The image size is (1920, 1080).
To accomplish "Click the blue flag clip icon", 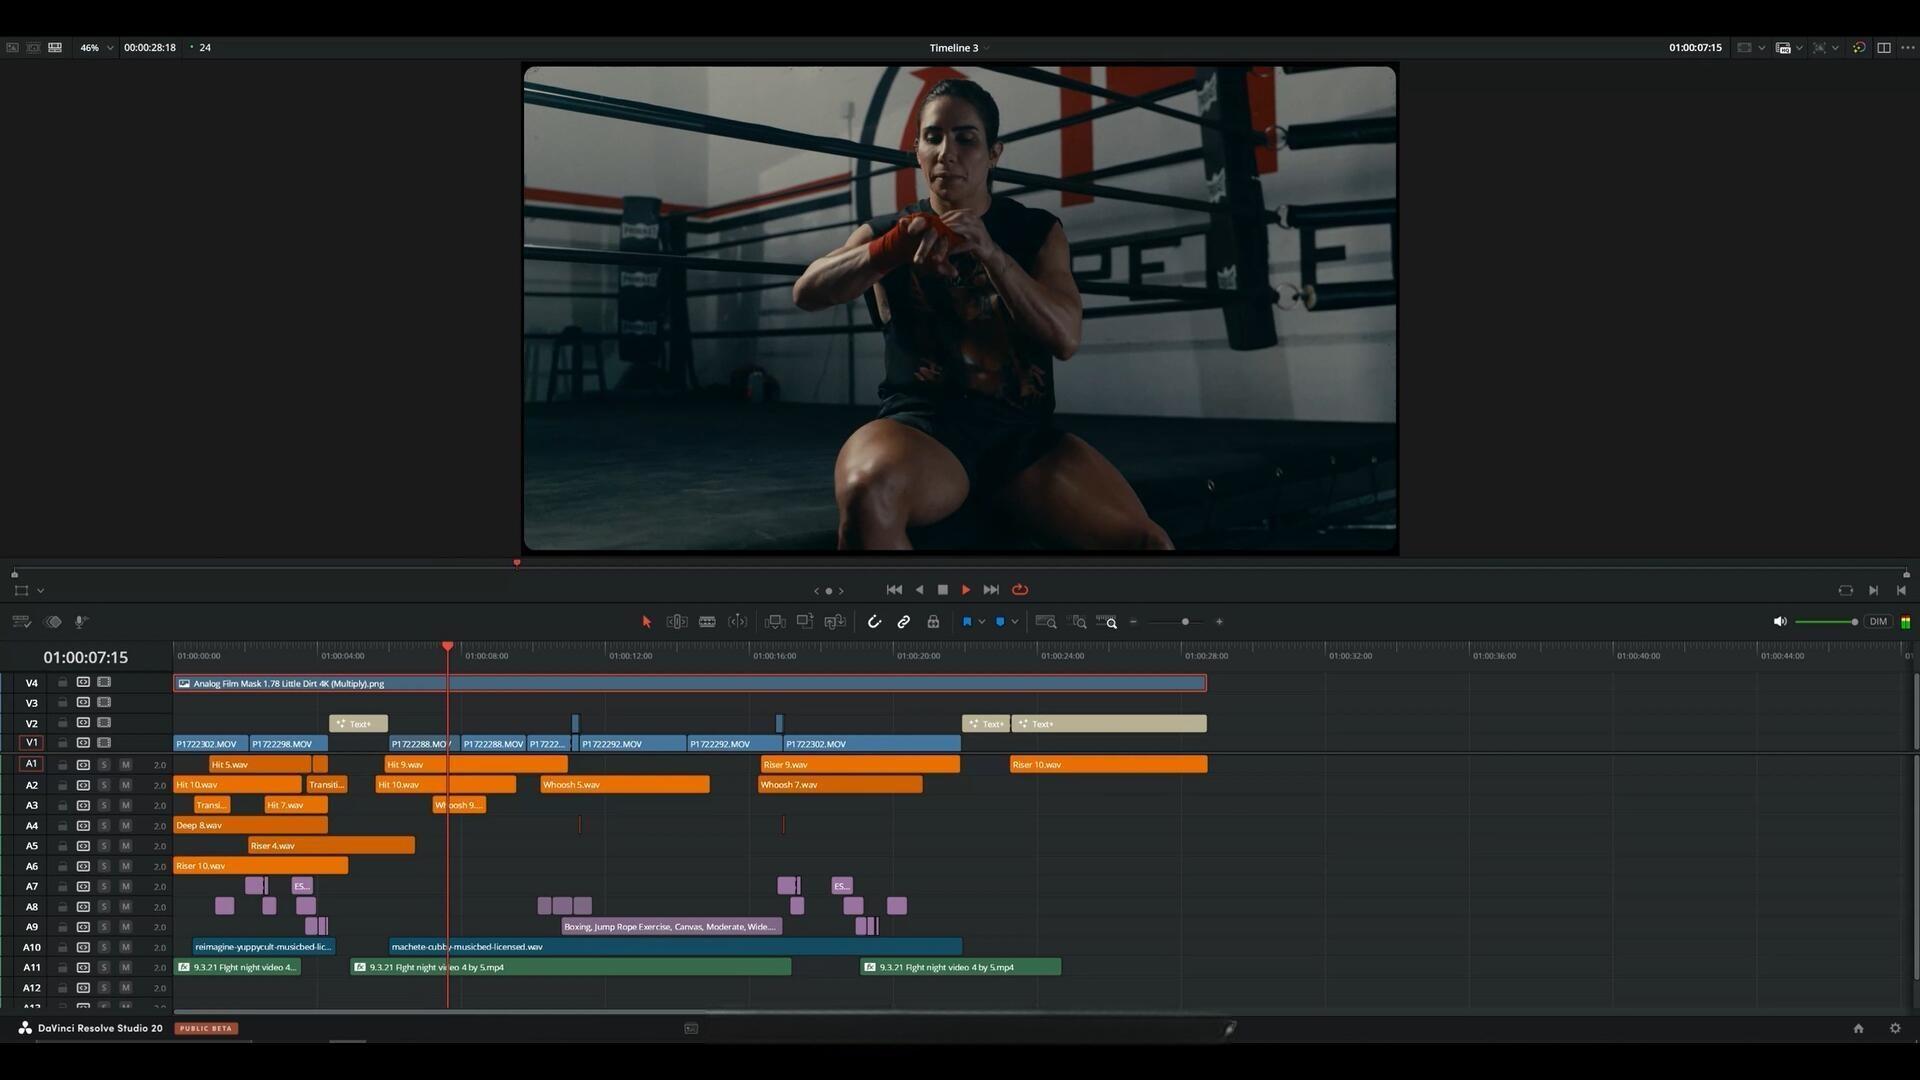I will click(x=967, y=622).
